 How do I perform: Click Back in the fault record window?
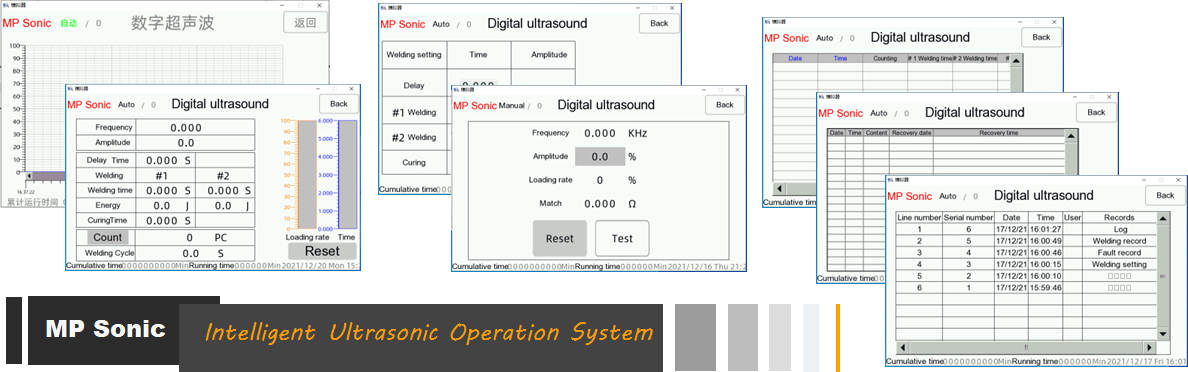pos(1096,112)
